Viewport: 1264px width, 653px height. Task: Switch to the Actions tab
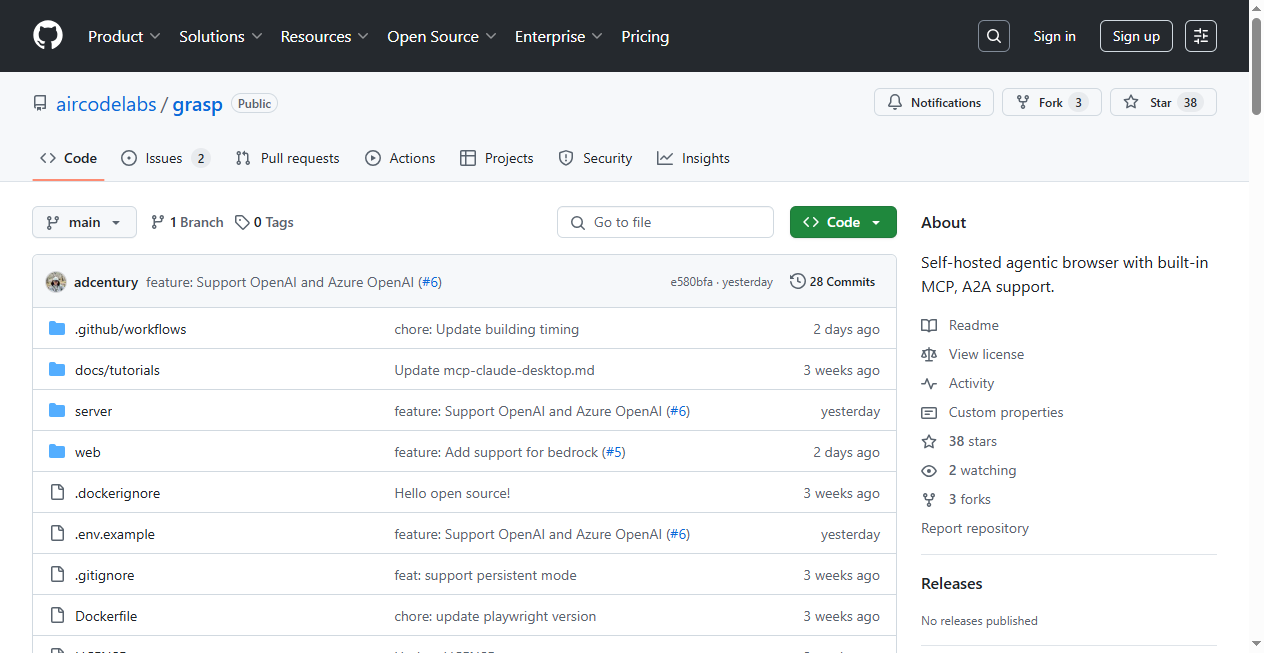coord(400,158)
